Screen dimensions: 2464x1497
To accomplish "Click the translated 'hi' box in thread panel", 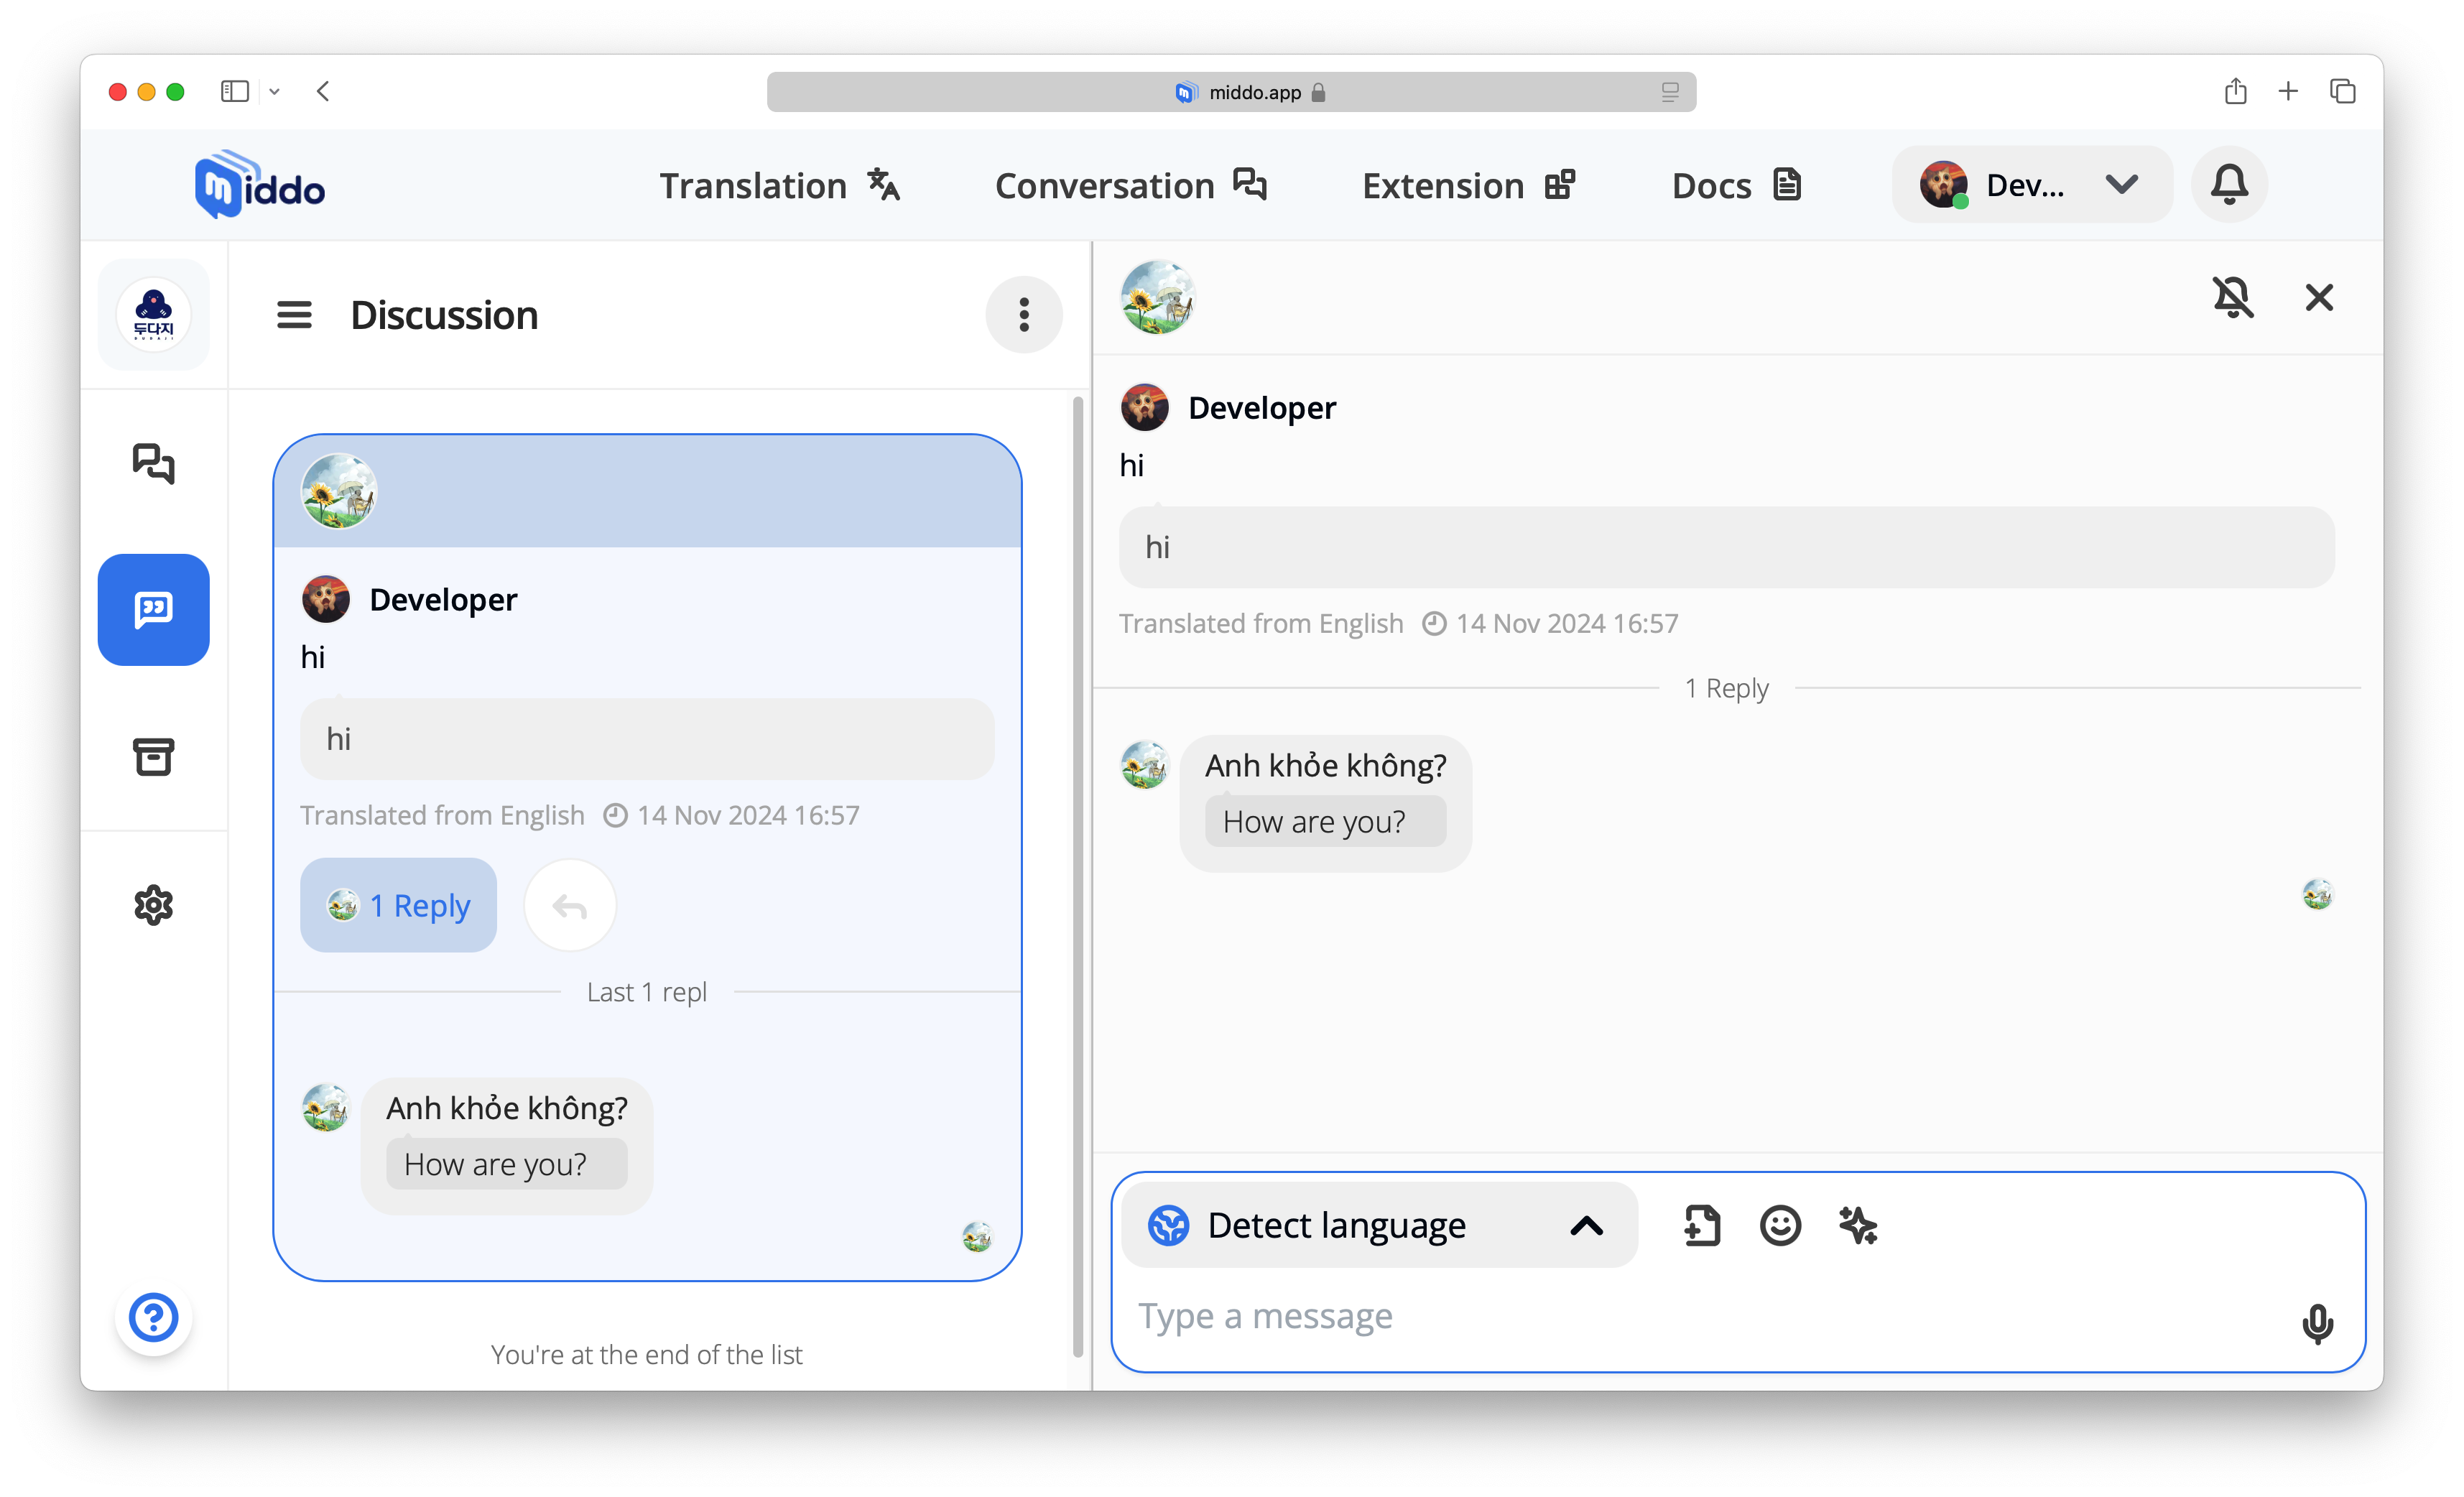I will pyautogui.click(x=1726, y=547).
